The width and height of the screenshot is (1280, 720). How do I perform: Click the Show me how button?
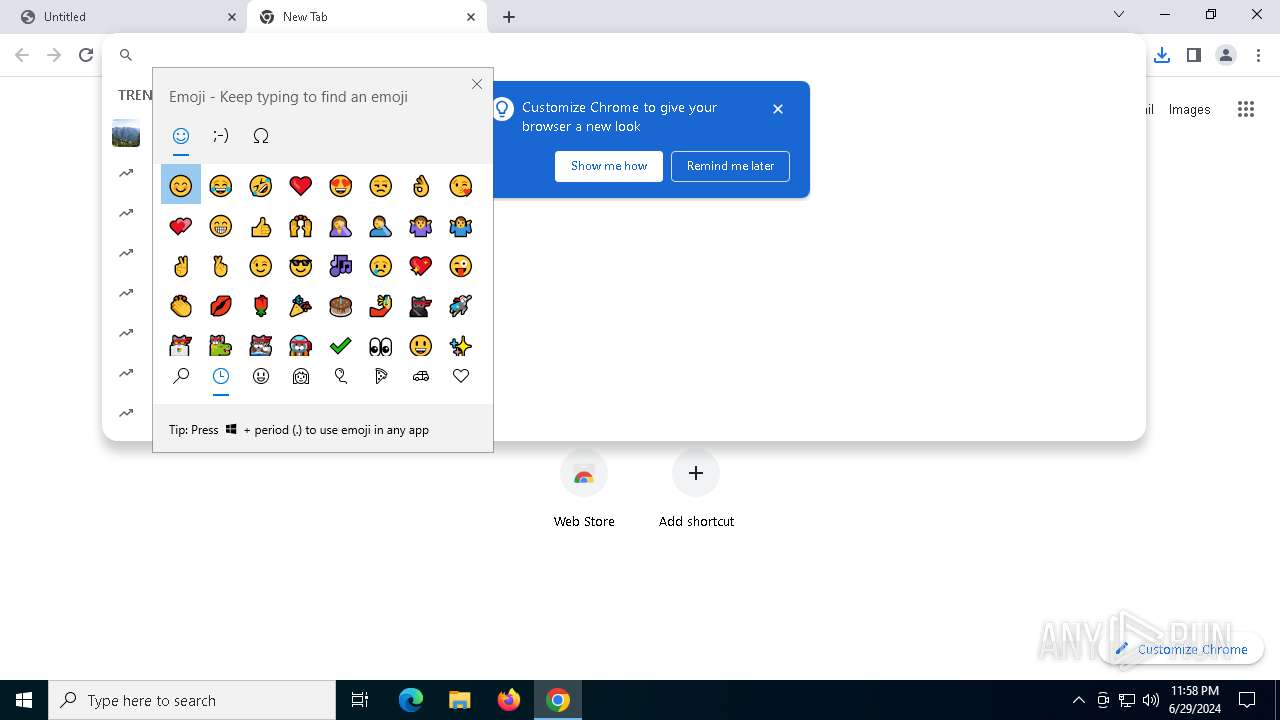[609, 166]
